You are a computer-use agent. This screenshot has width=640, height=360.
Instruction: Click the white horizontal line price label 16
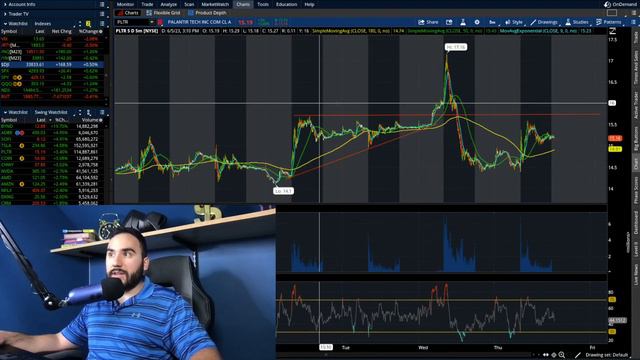[612, 103]
